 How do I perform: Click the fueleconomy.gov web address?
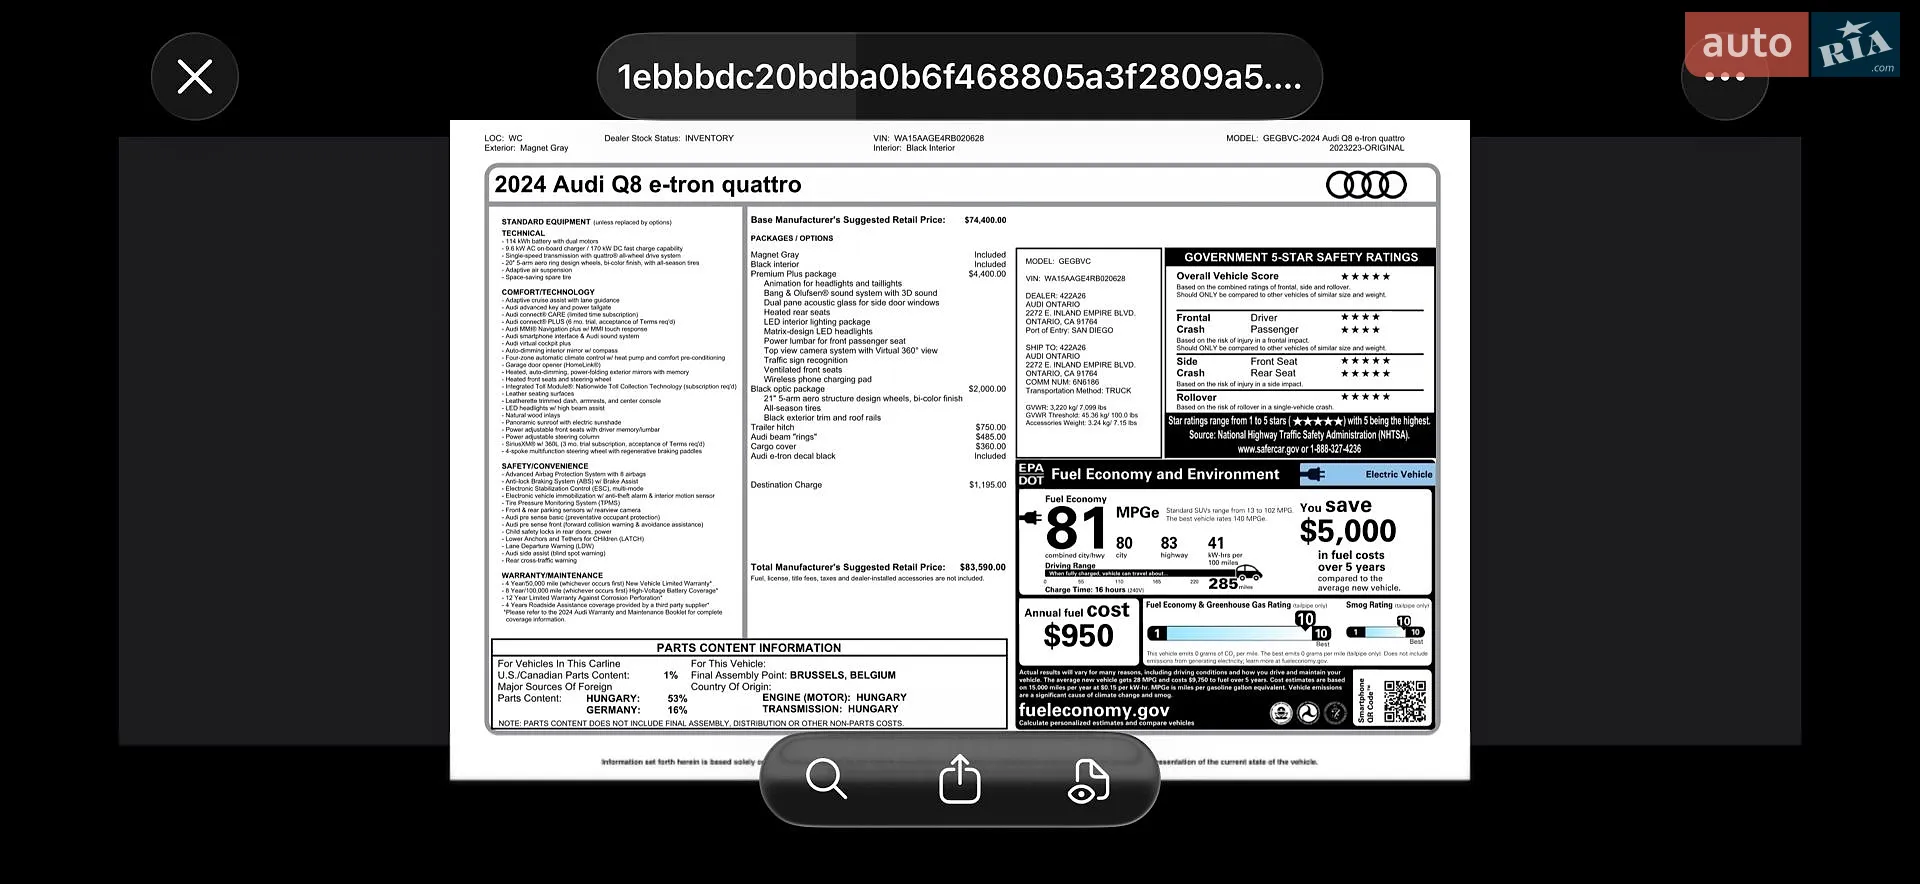[1094, 710]
